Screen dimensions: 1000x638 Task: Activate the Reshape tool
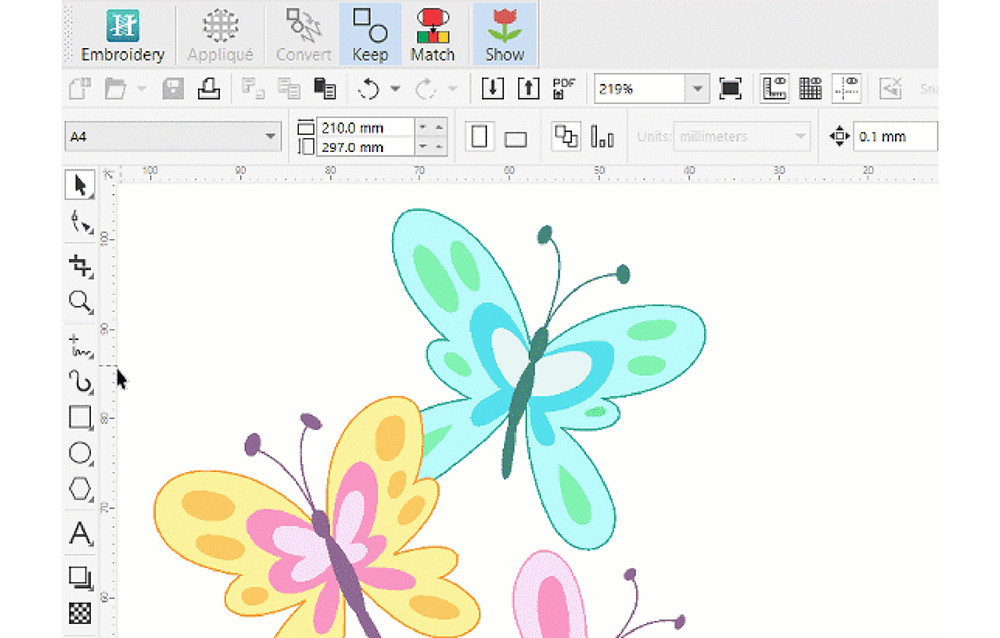click(x=80, y=222)
